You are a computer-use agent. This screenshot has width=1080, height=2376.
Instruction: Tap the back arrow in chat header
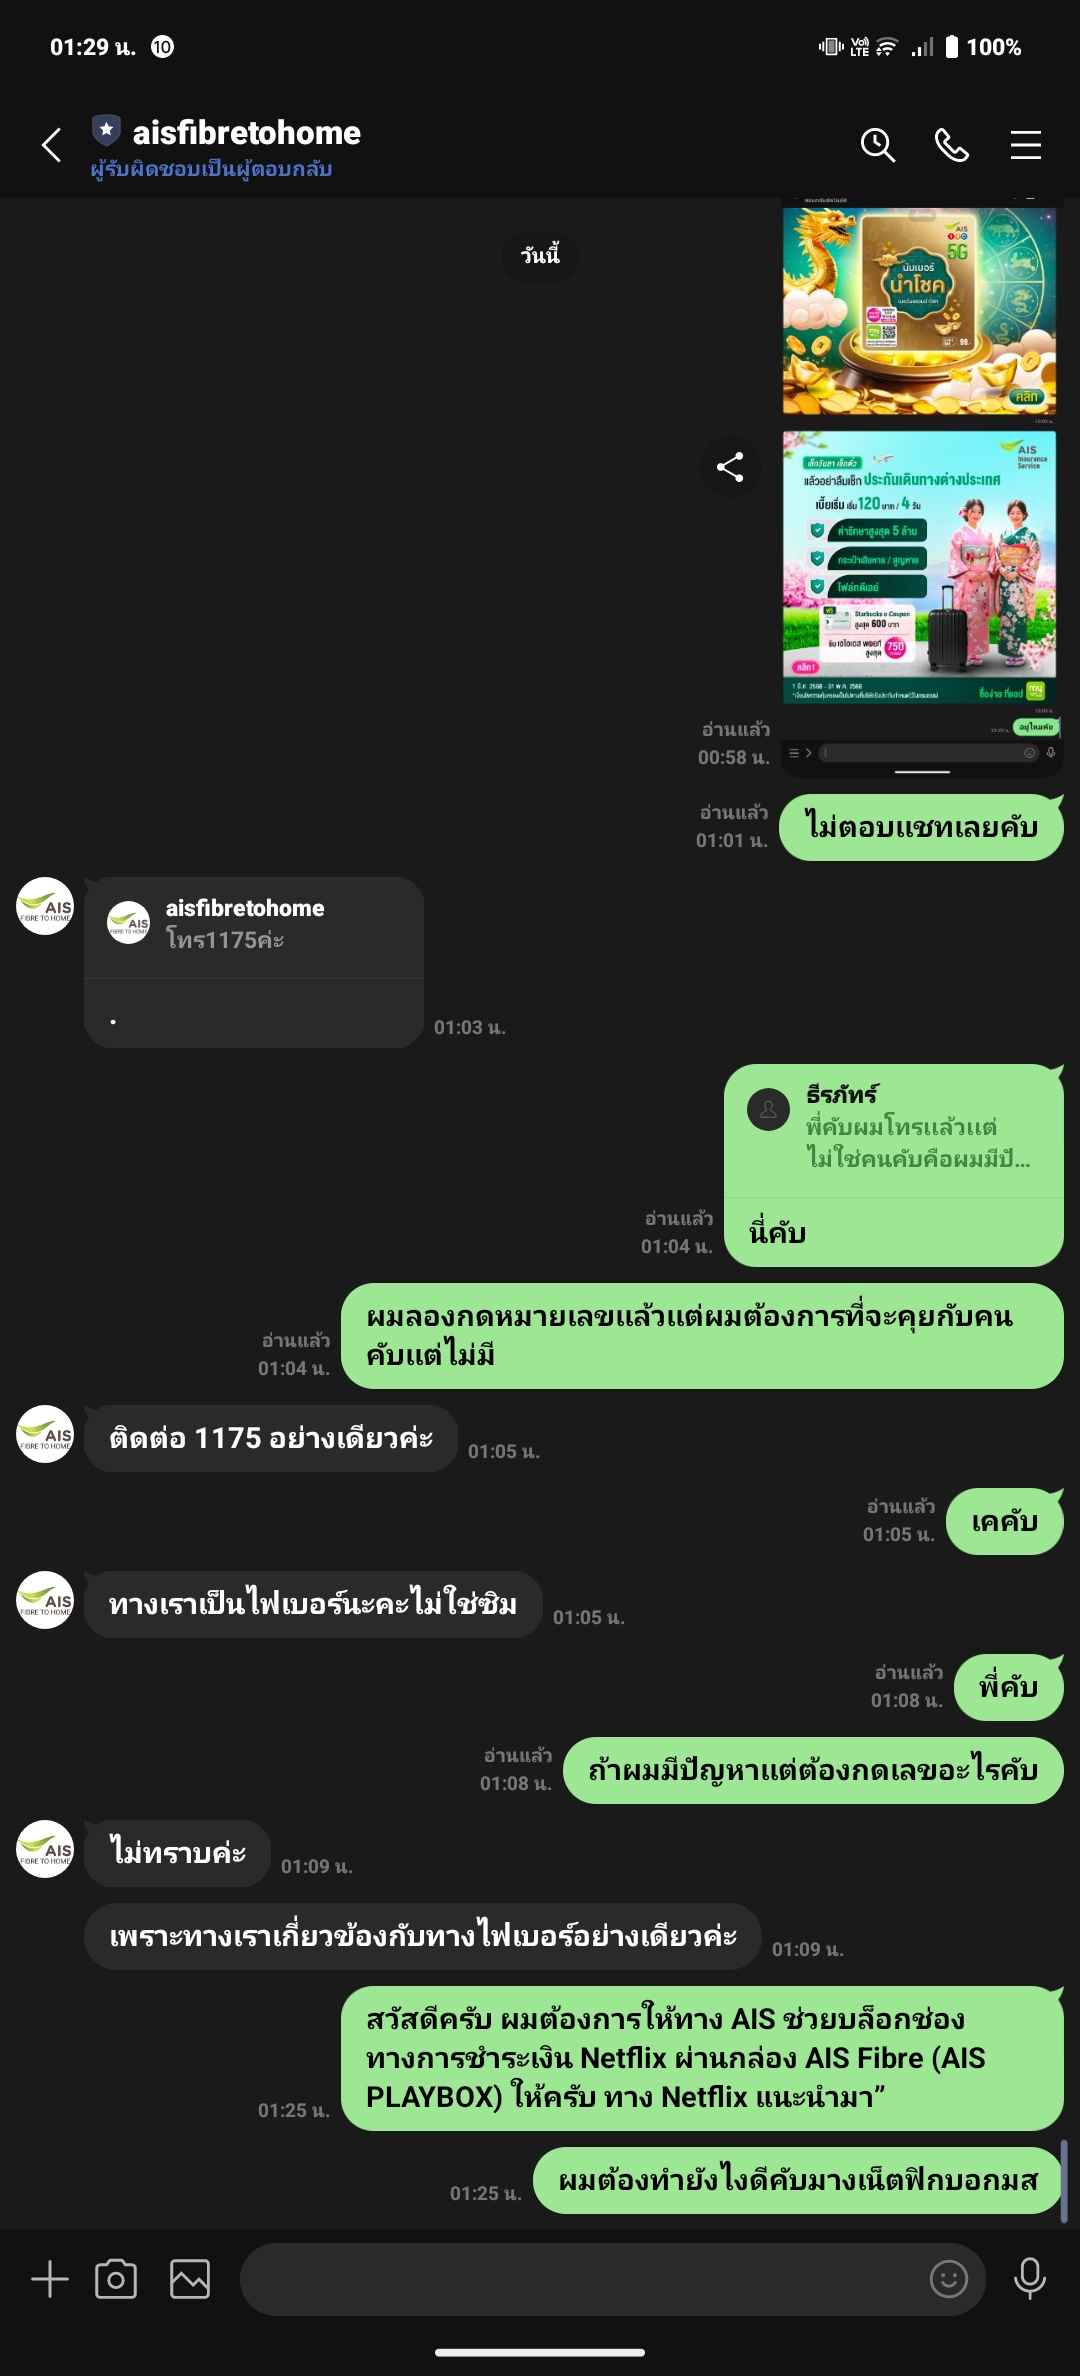coord(52,145)
